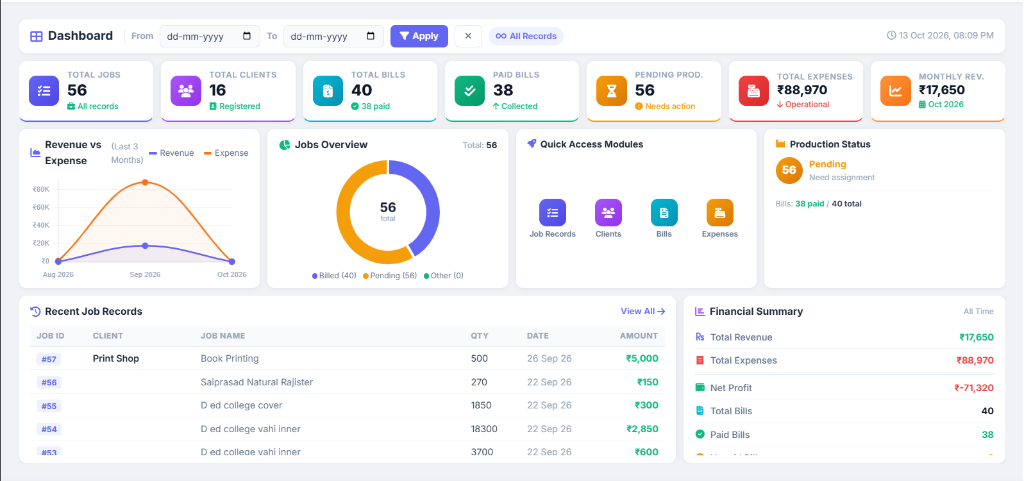Click the Paid Bills check-circle icon in summary
Image resolution: width=1024 pixels, height=481 pixels.
[x=700, y=434]
